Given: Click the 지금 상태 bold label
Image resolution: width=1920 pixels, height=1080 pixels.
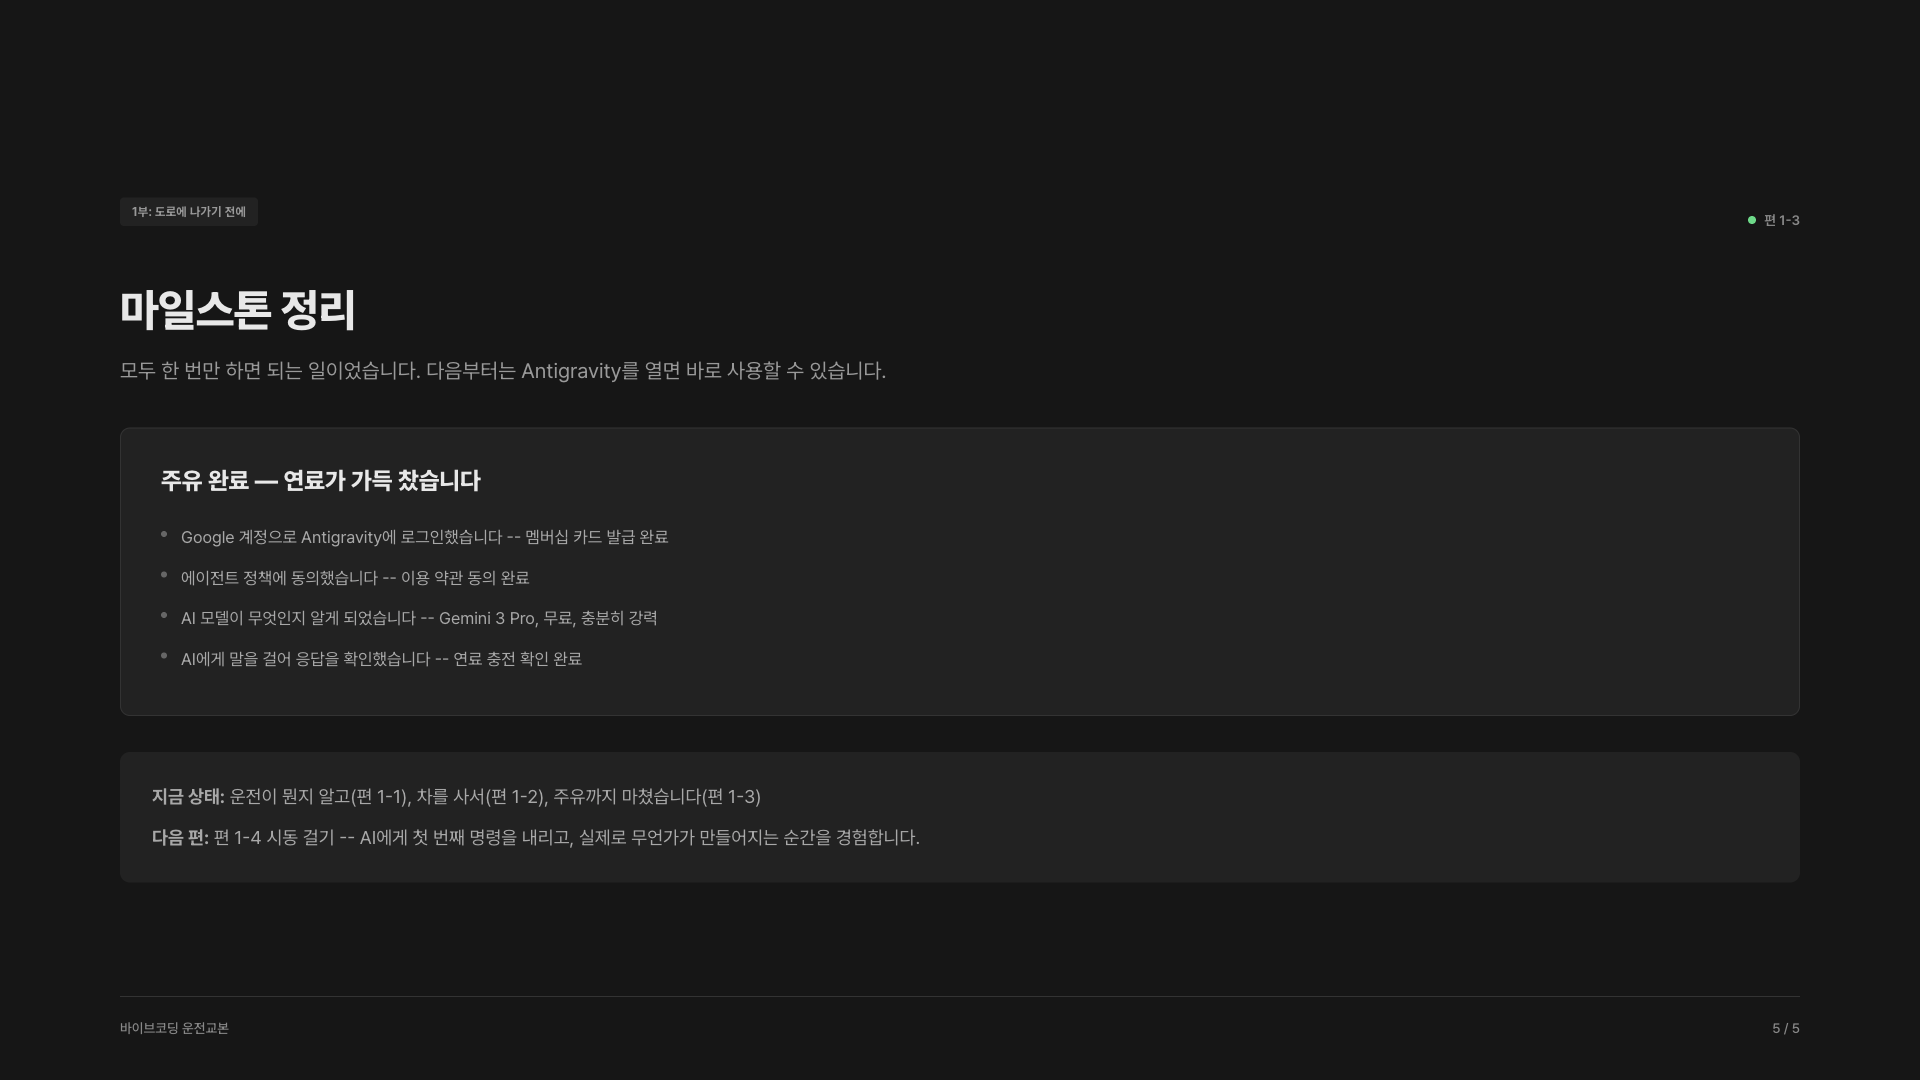Looking at the screenshot, I should coord(188,797).
